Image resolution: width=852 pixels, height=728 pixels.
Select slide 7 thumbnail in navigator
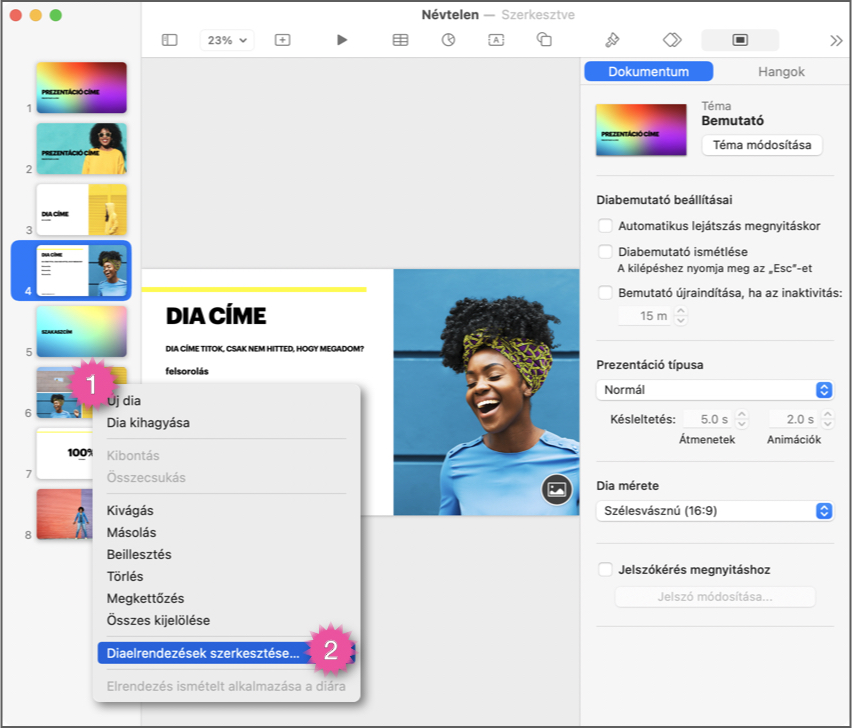pyautogui.click(x=64, y=453)
